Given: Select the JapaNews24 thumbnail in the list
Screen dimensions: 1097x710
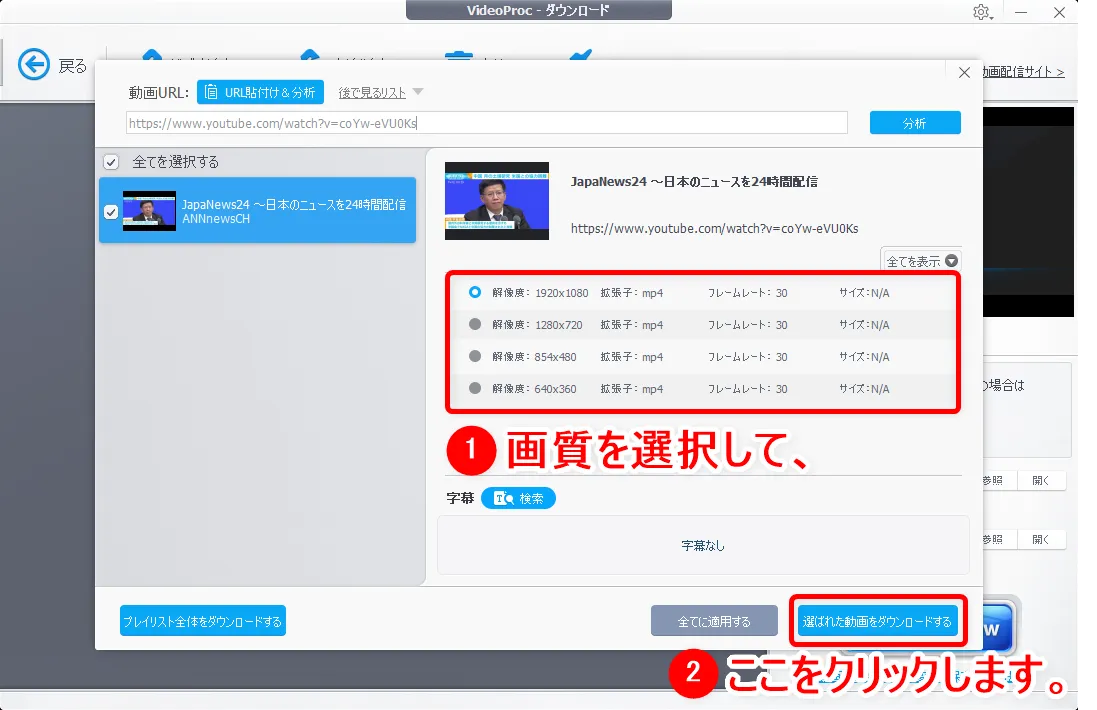Looking at the screenshot, I should tap(149, 211).
